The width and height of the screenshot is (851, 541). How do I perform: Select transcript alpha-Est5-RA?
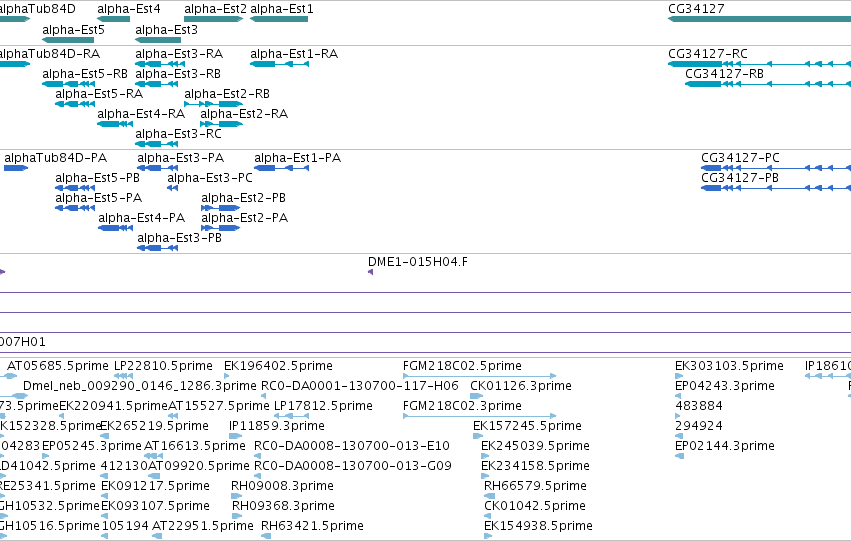click(x=75, y=104)
